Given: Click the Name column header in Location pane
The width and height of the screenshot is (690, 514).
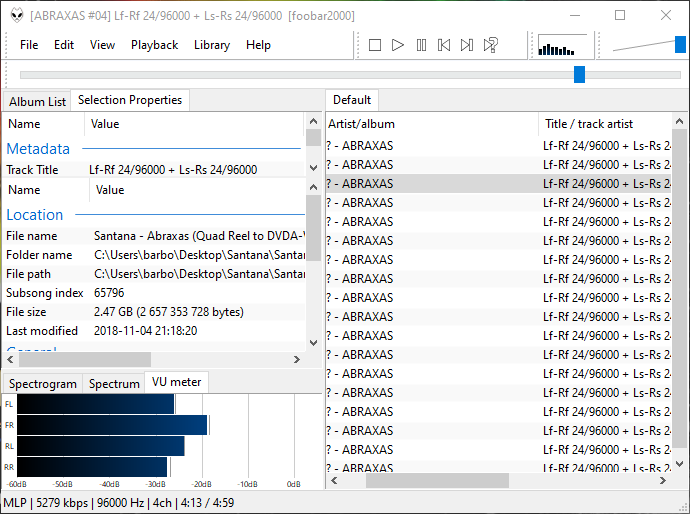Looking at the screenshot, I should click(x=47, y=190).
